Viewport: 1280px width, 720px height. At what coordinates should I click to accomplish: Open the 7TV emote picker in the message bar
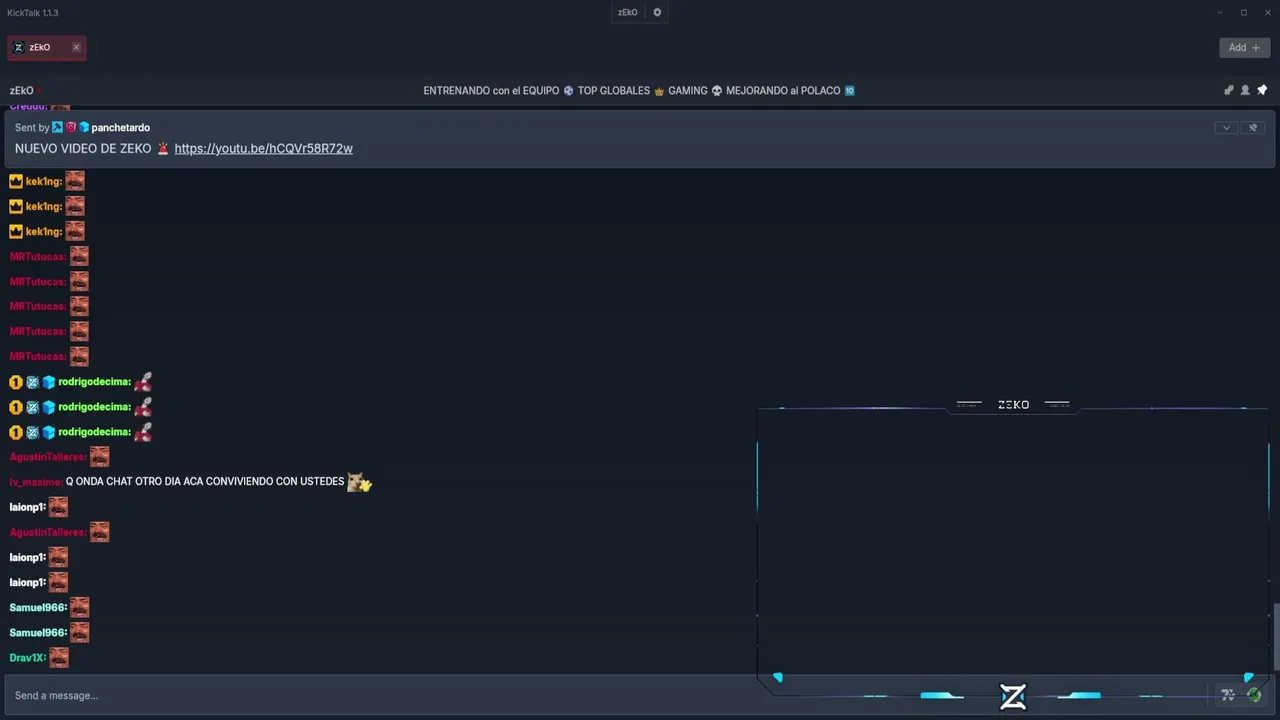point(1228,695)
